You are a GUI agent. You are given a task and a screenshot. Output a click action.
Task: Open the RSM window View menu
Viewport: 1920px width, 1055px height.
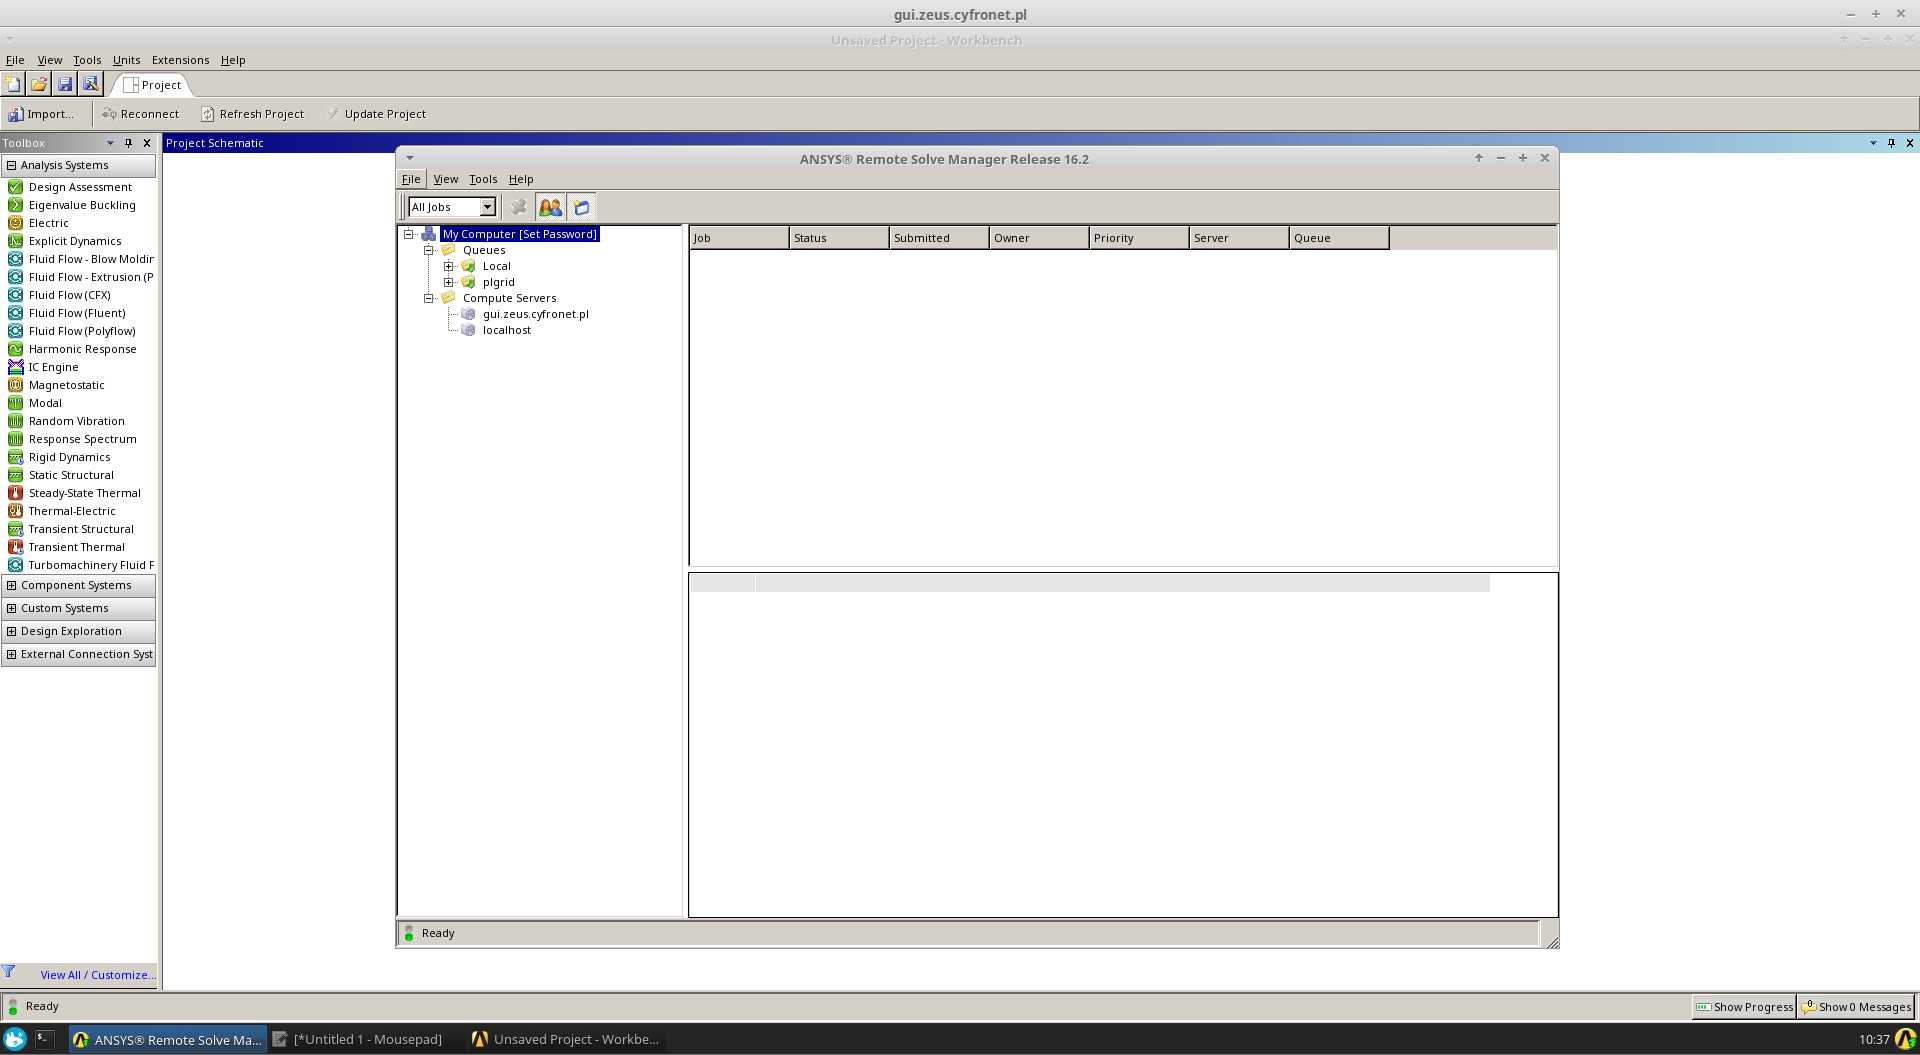pyautogui.click(x=445, y=179)
